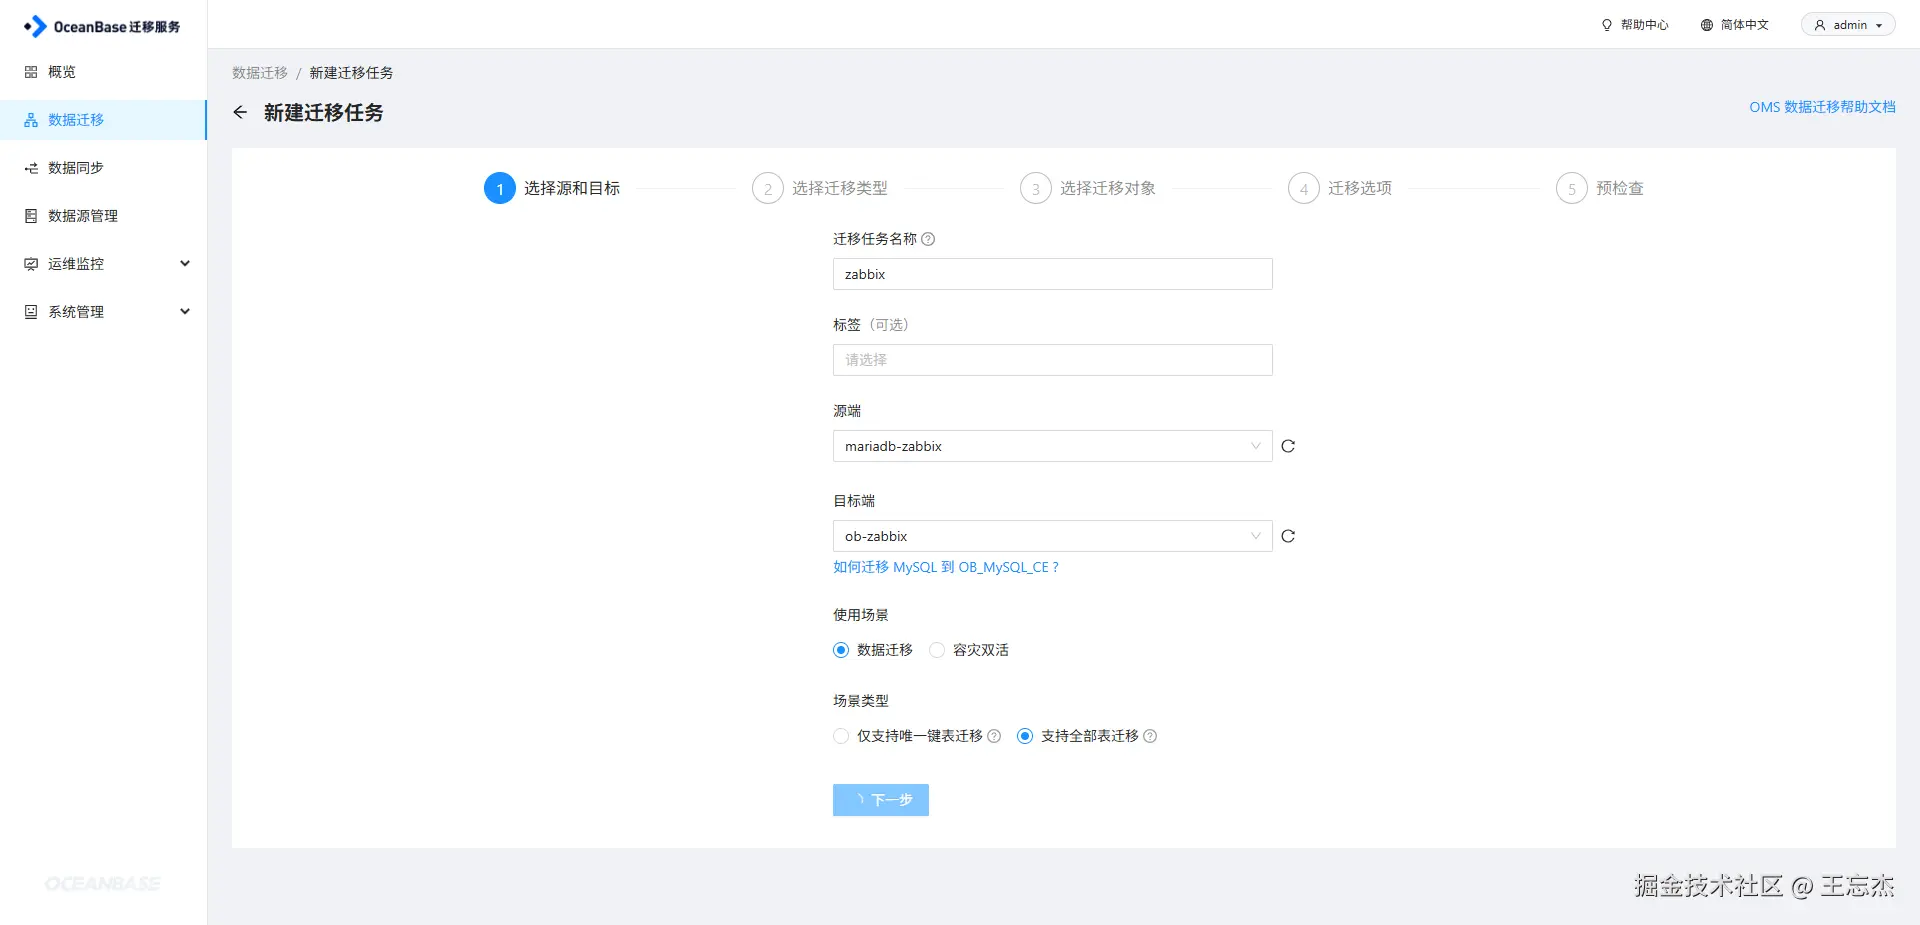
Task: Click the 选择源和目标 step label
Action: point(572,188)
